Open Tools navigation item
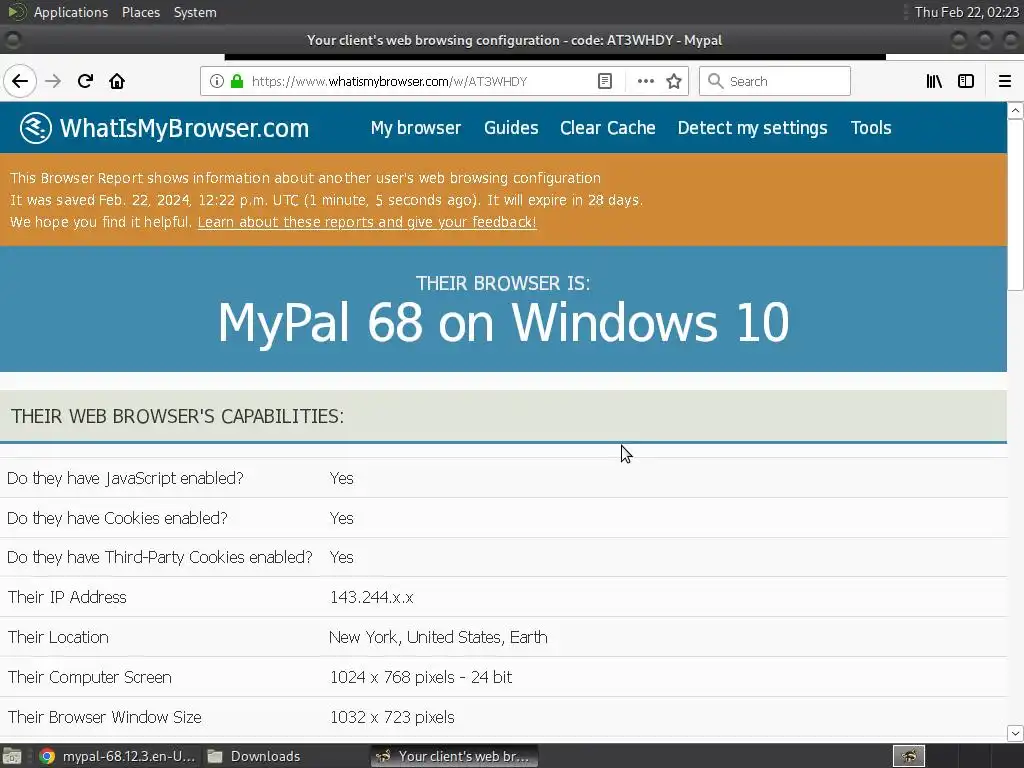Viewport: 1024px width, 768px height. [x=871, y=128]
